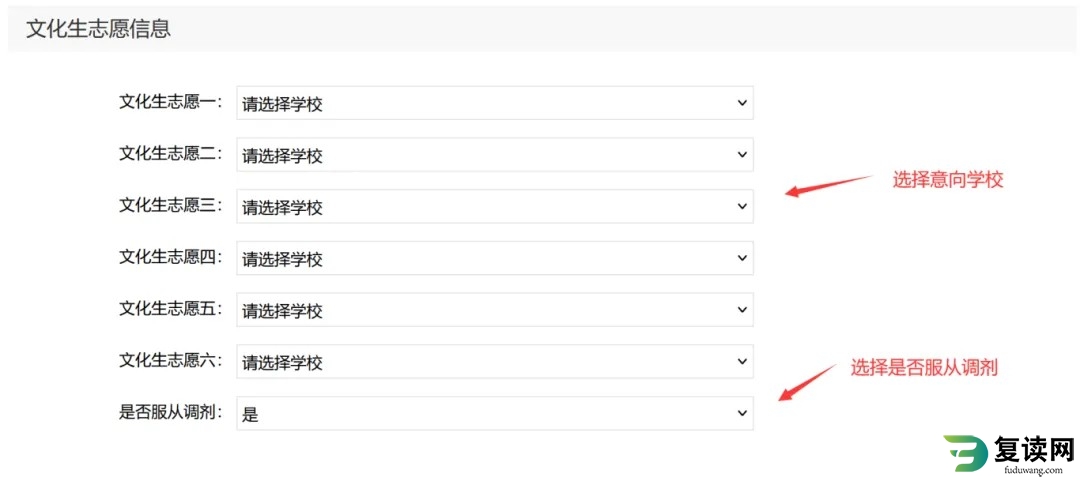Select 请选择学校 text in 文化生志愿六 field

tap(282, 363)
